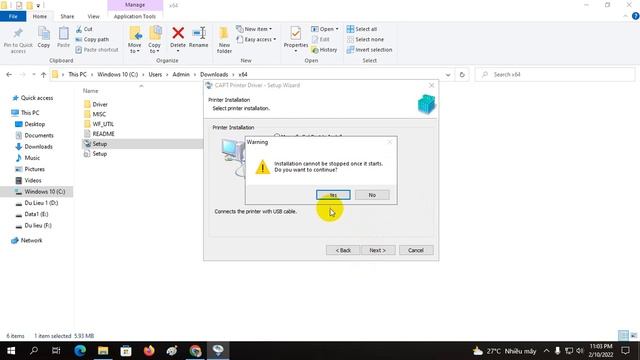Go back in the Setup Wizard
The height and width of the screenshot is (360, 640).
click(x=343, y=250)
